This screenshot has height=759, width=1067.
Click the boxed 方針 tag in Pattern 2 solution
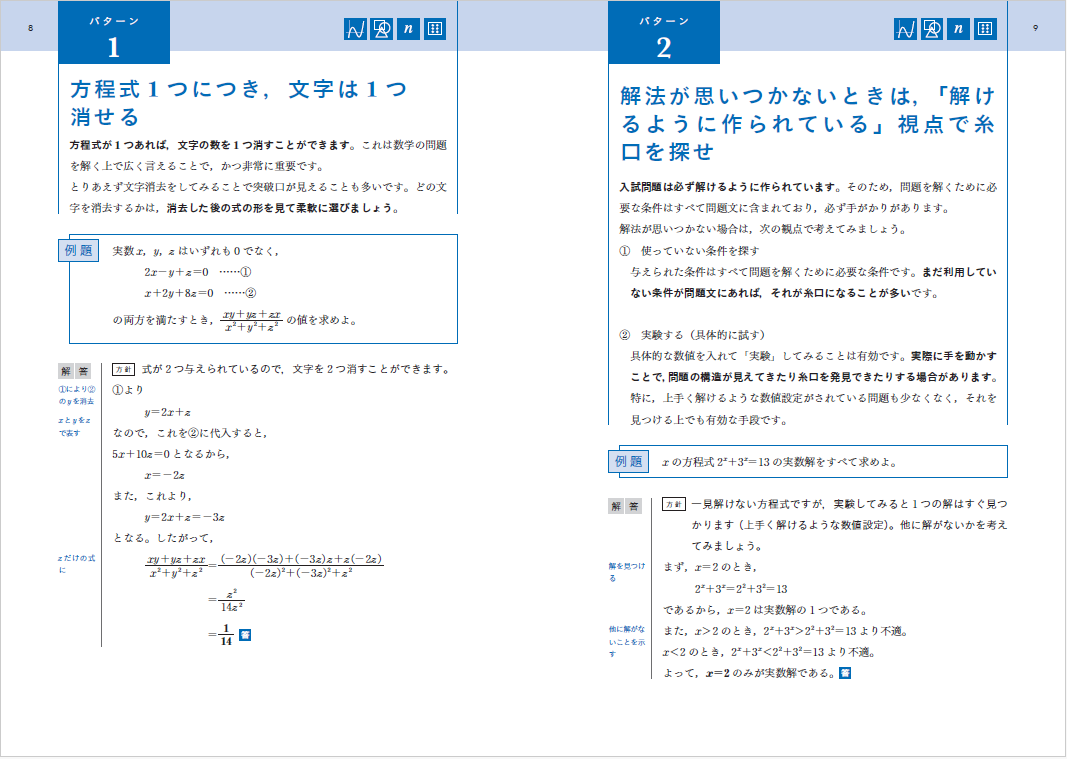(674, 504)
